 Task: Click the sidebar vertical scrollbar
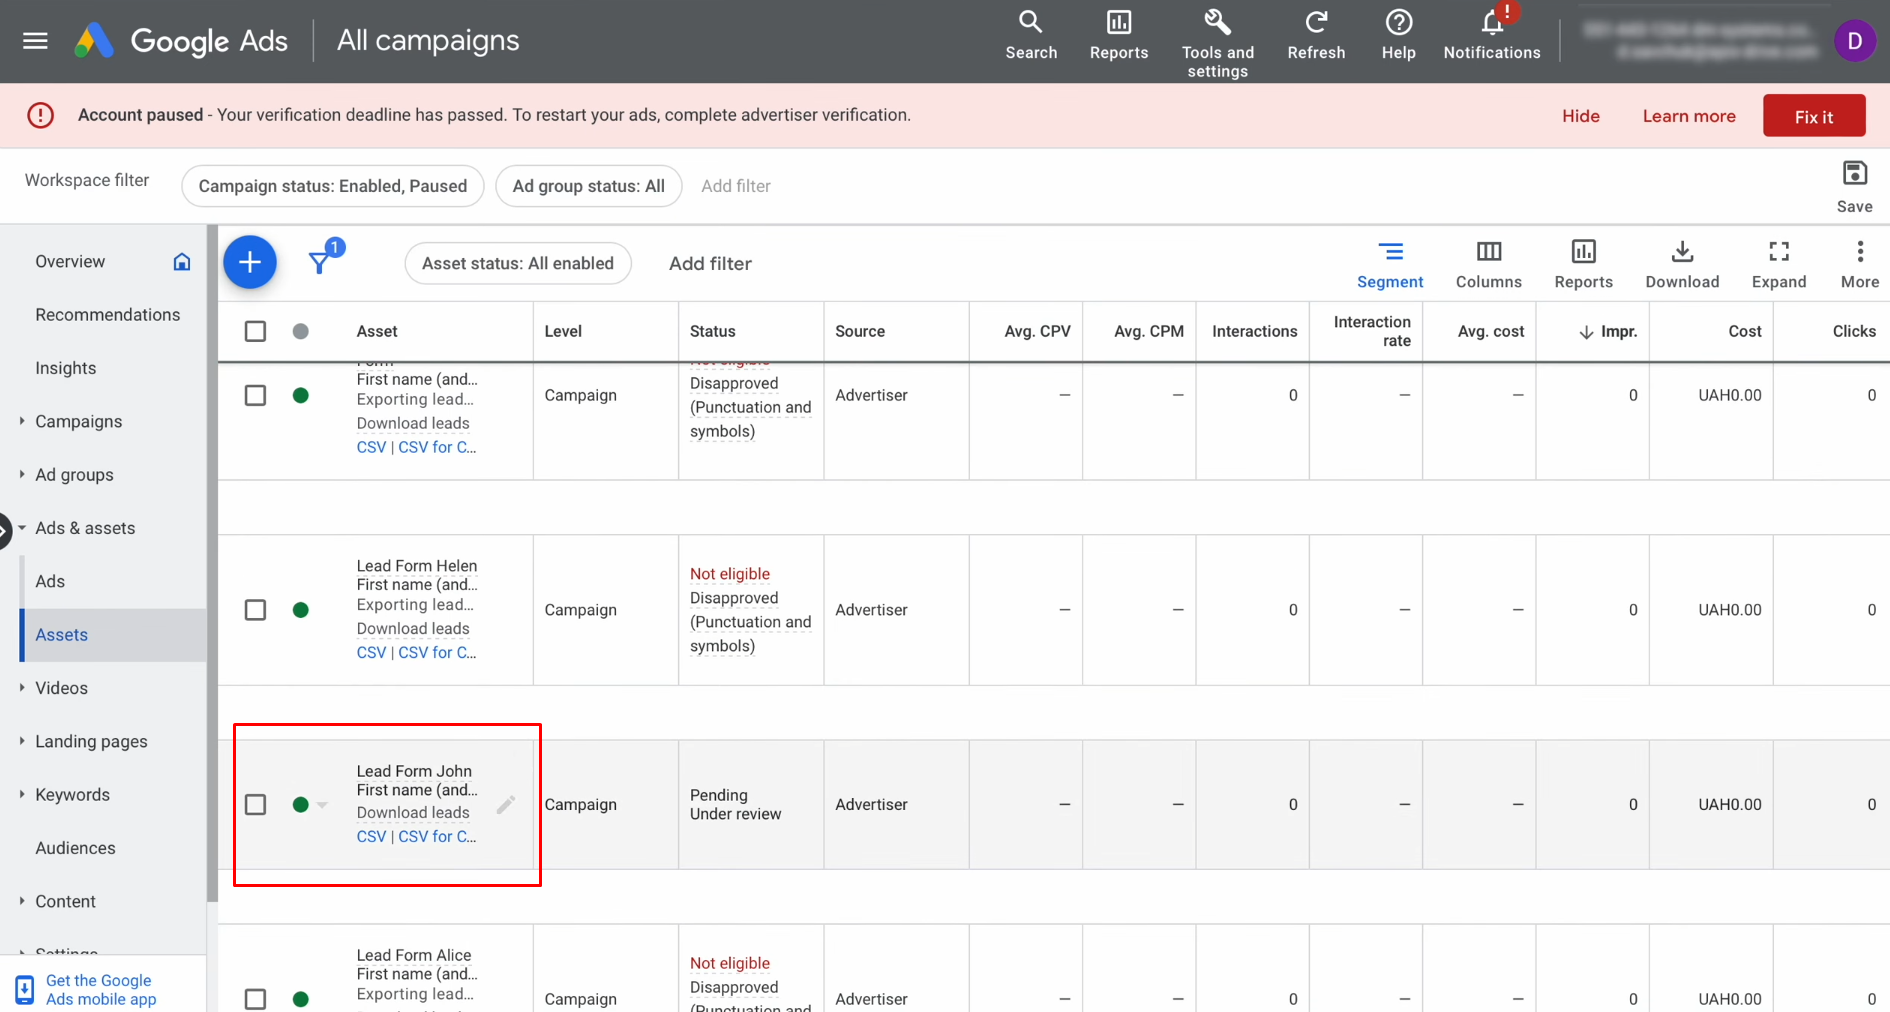211,565
